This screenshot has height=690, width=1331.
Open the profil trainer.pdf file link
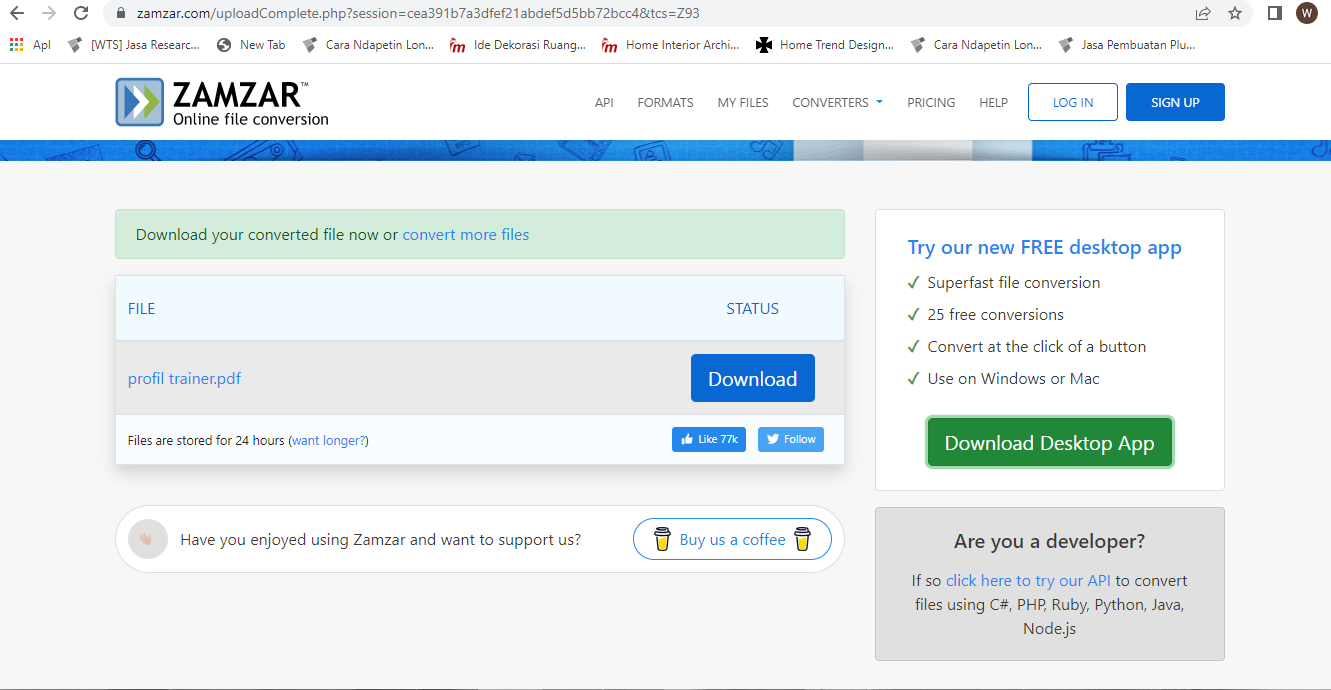(x=184, y=379)
